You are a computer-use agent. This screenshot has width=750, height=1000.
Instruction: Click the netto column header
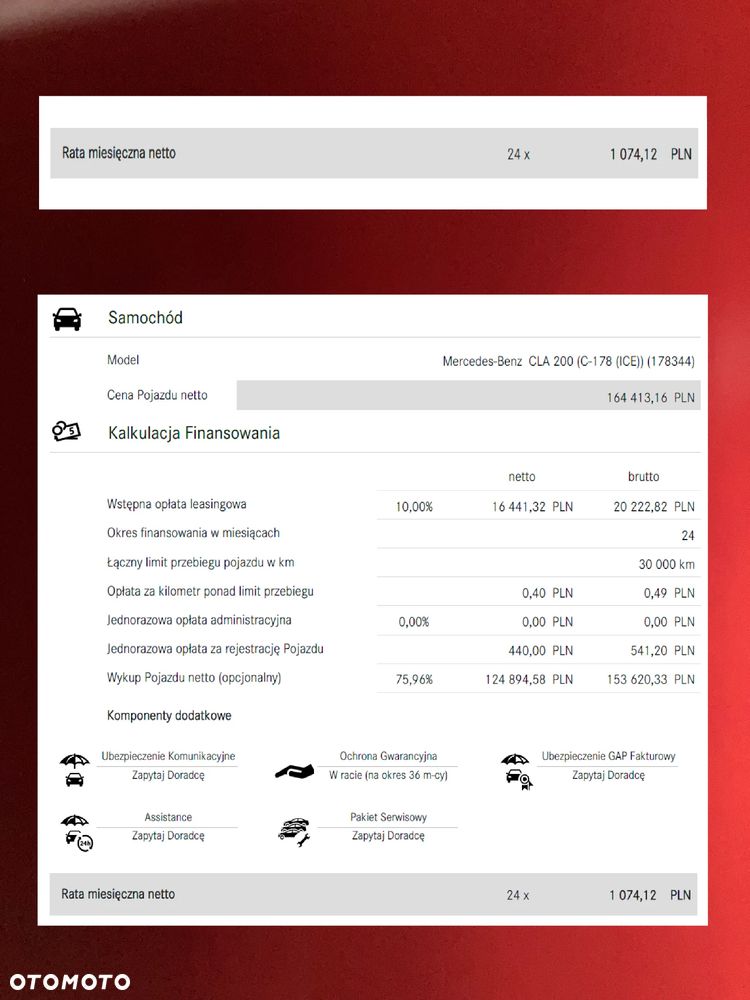pos(522,477)
